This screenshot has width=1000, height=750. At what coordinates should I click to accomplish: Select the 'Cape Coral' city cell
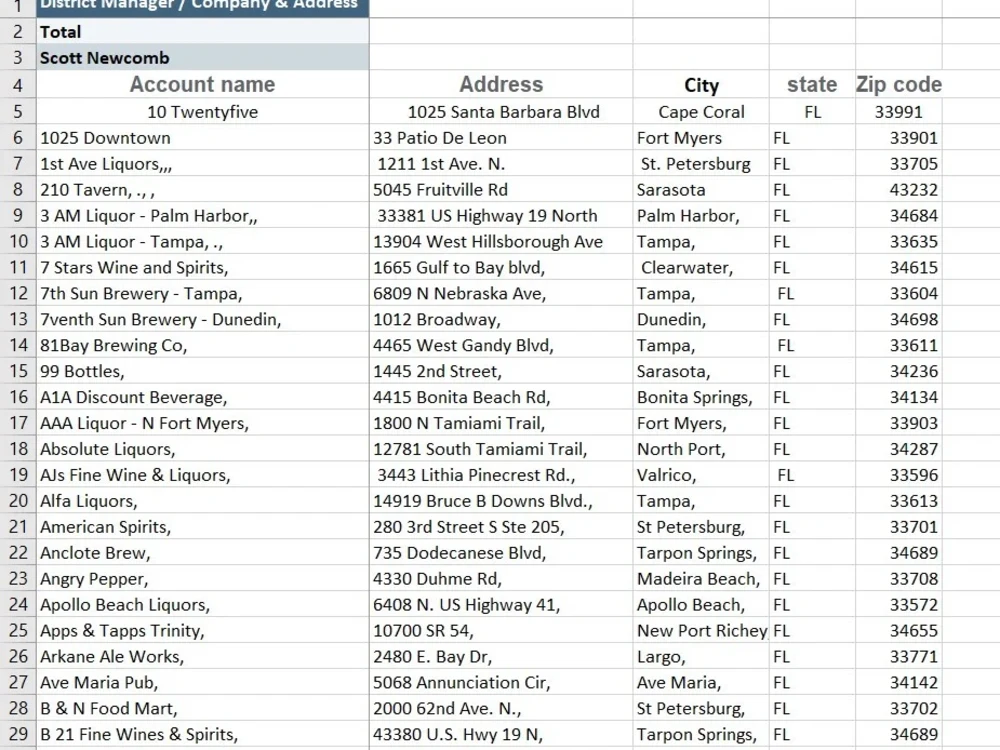tap(701, 112)
